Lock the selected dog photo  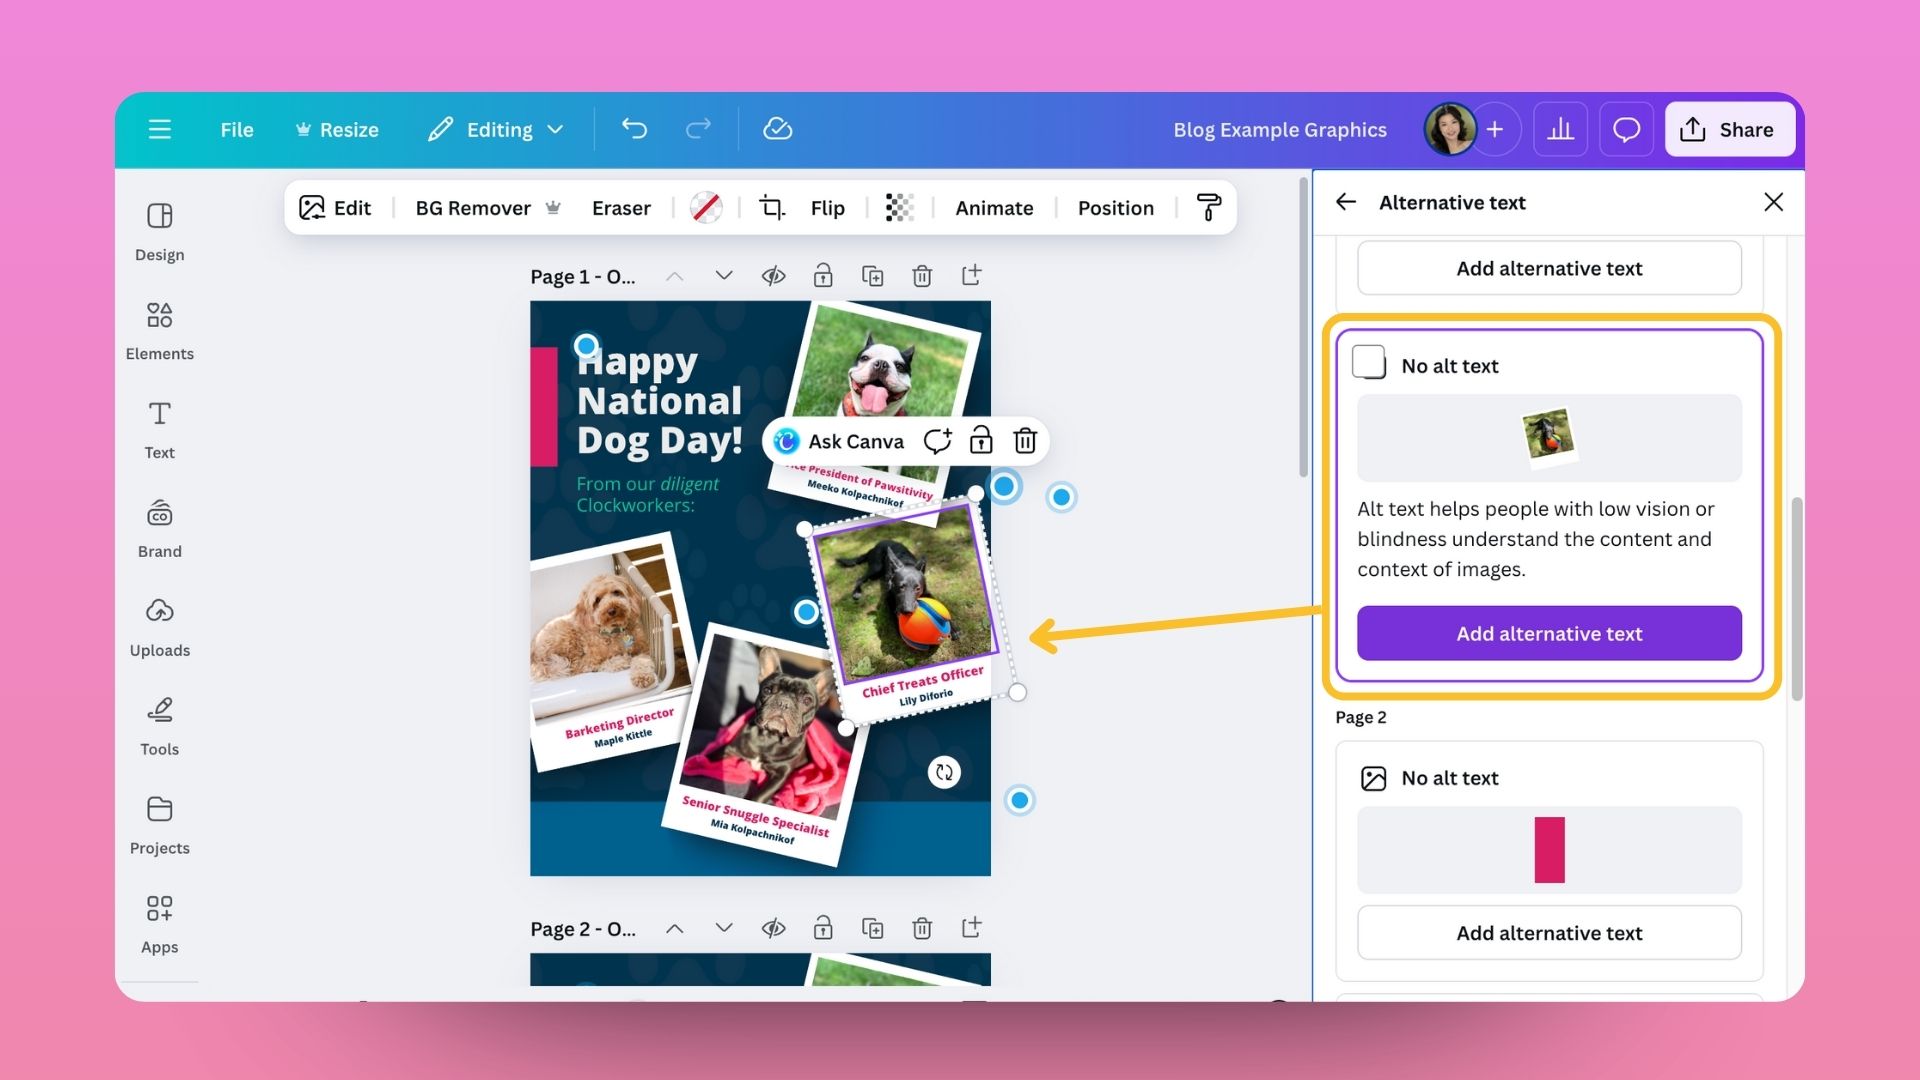coord(981,440)
